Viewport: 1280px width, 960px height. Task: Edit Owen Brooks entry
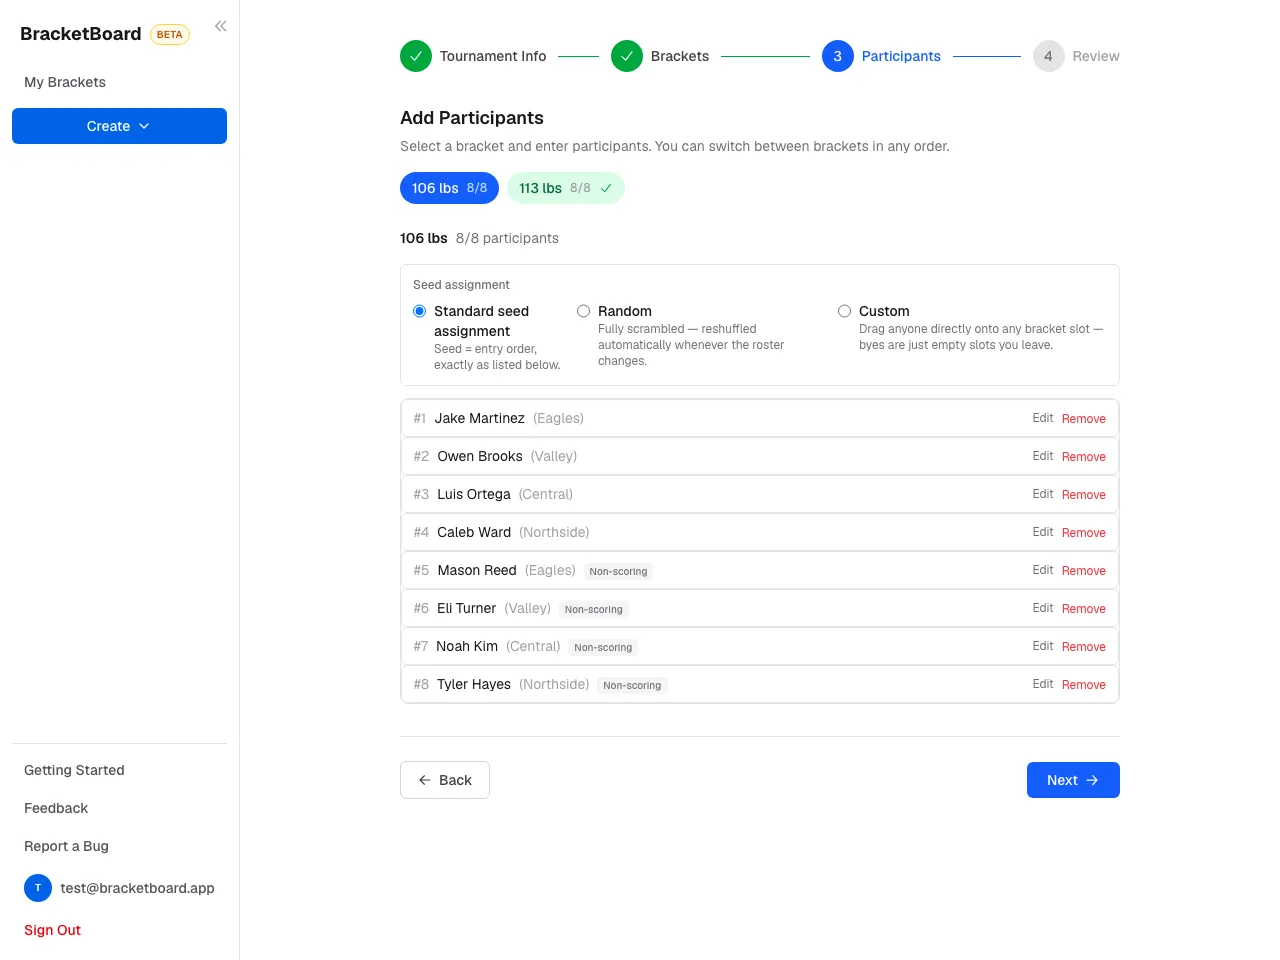pyautogui.click(x=1043, y=456)
